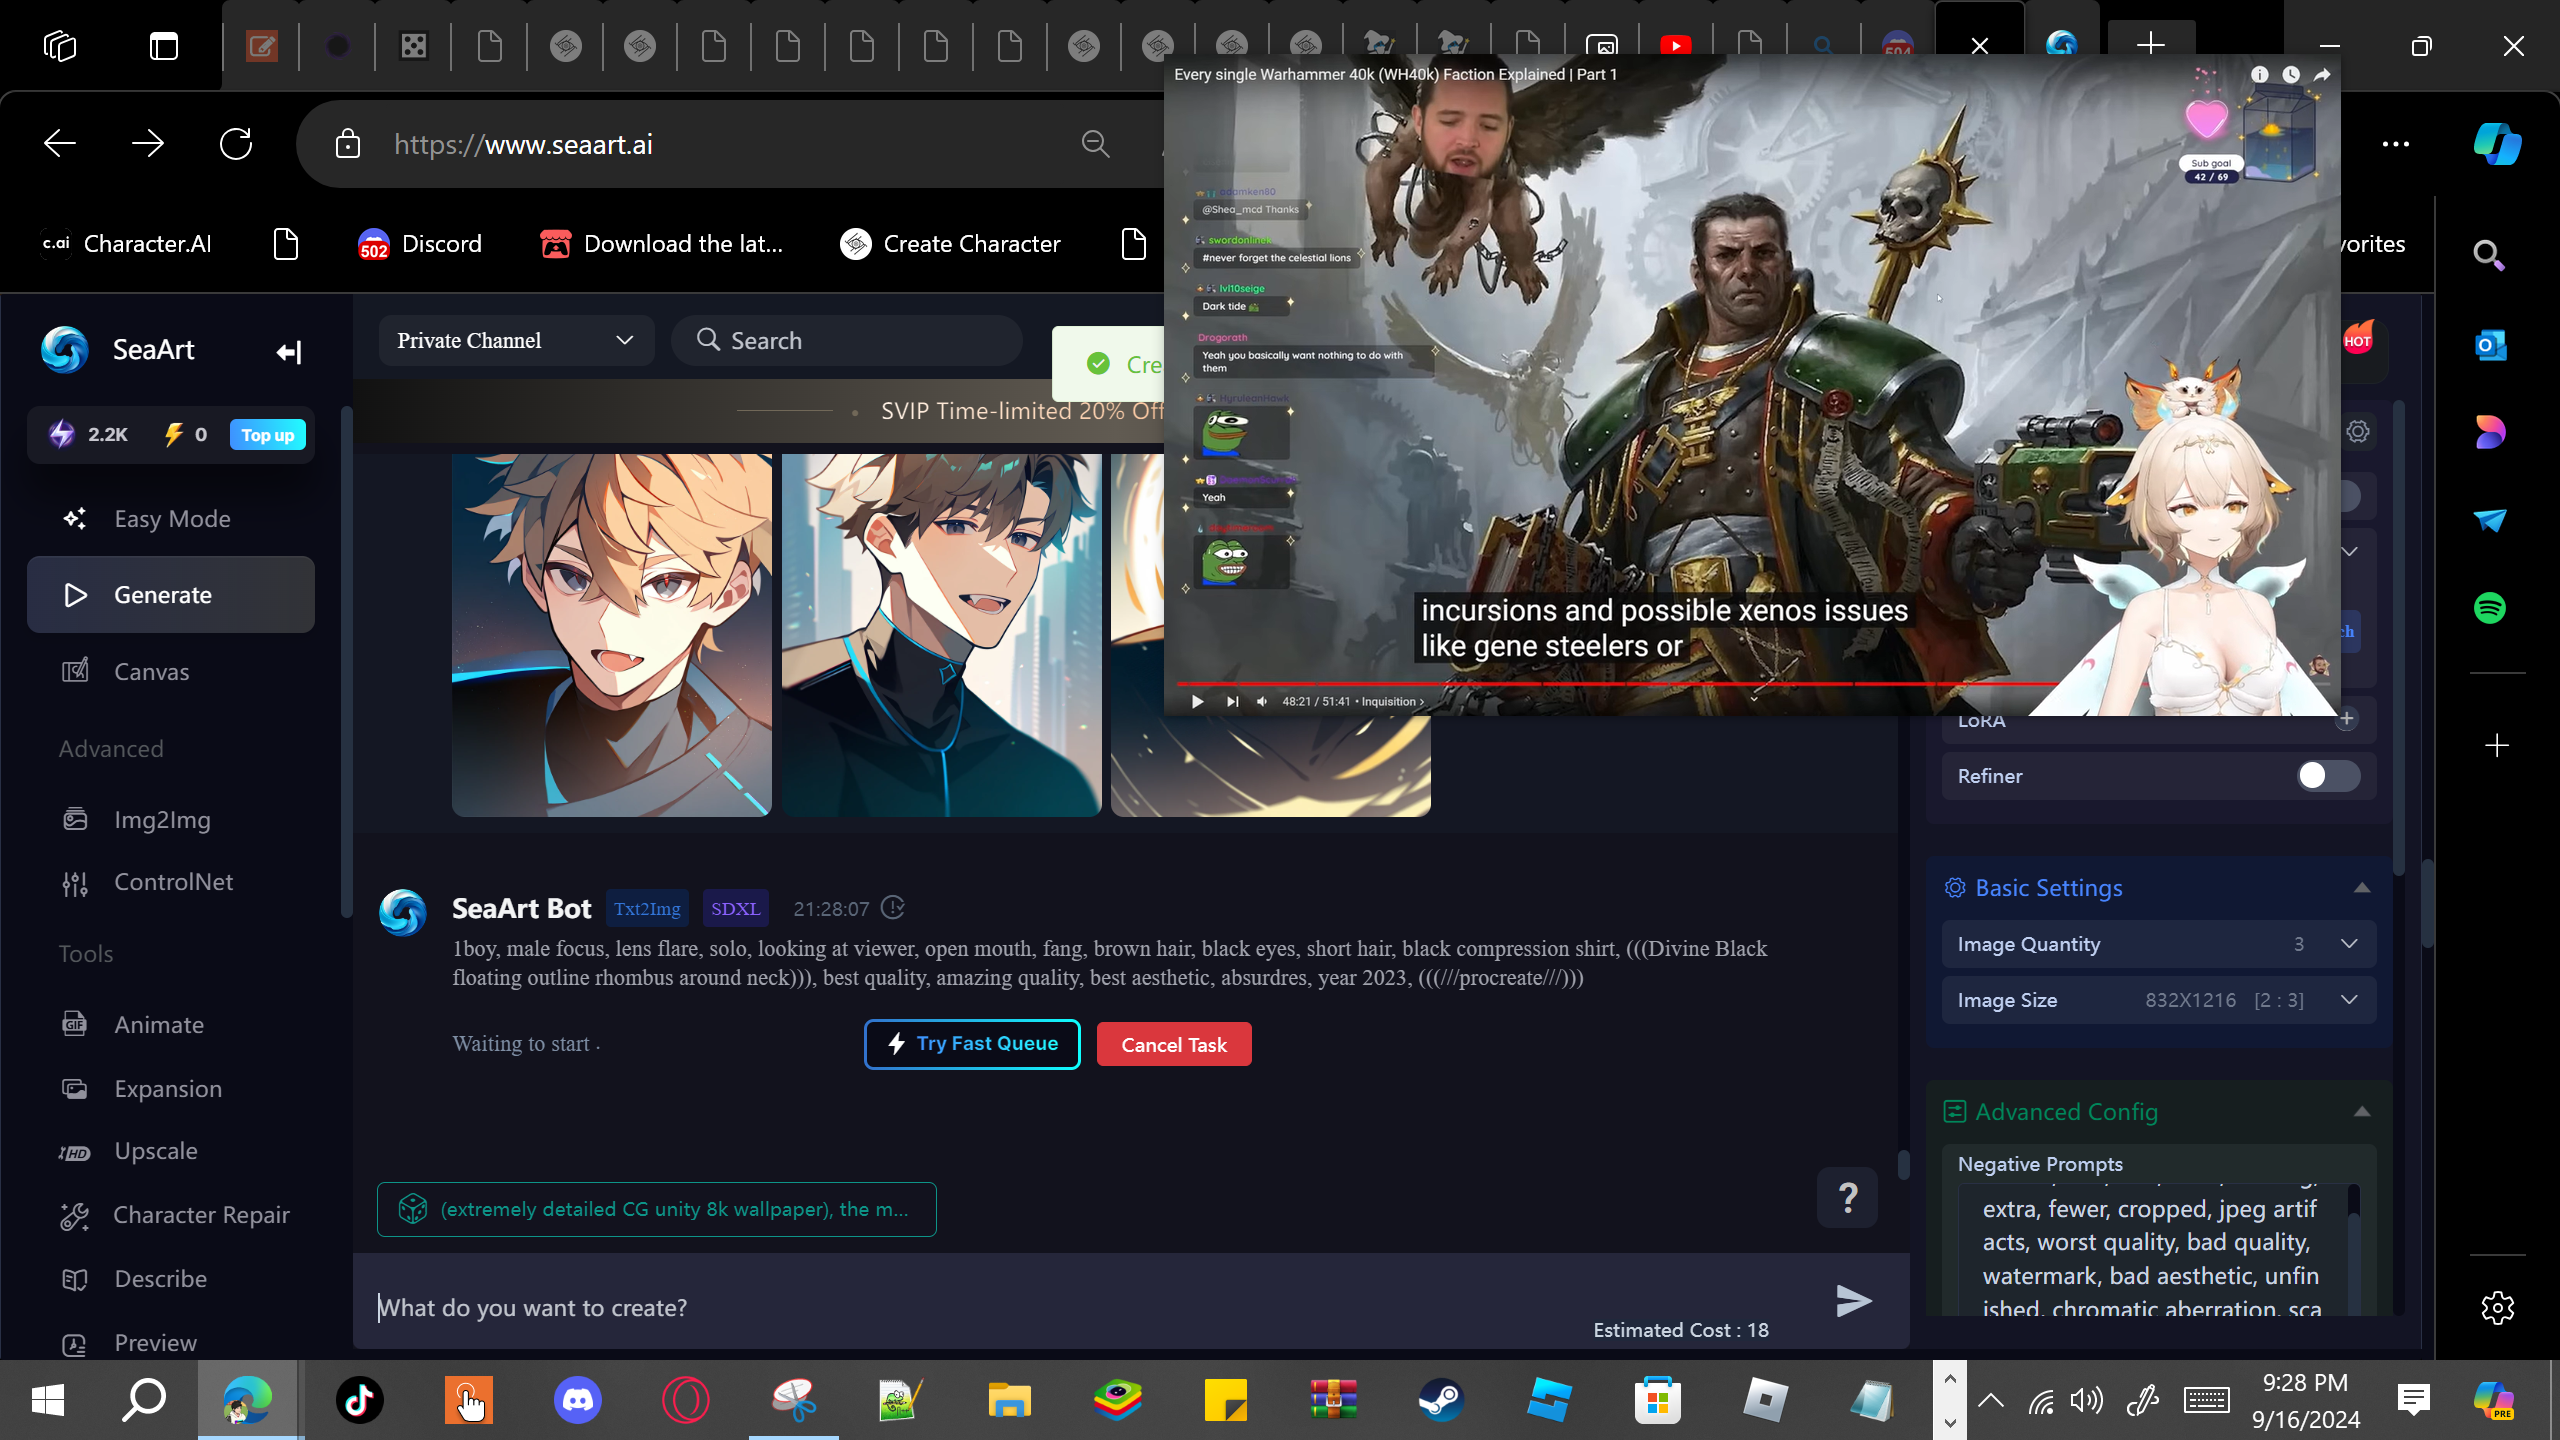2560x1440 pixels.
Task: Click the extremely detailed CG prompt chip
Action: [x=657, y=1209]
